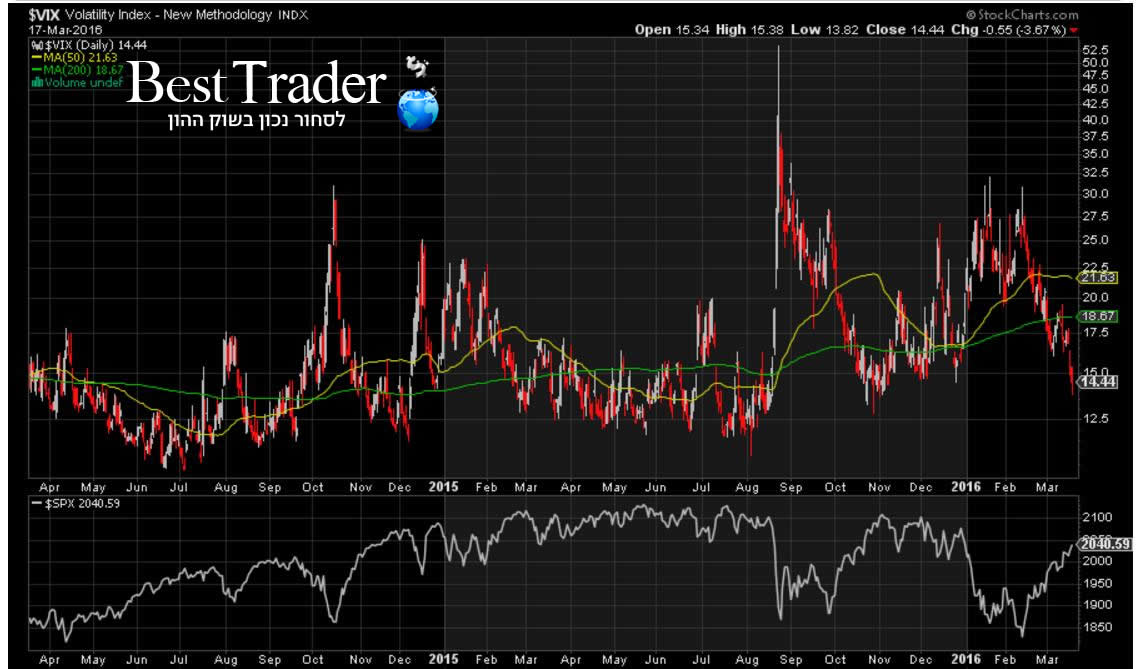The width and height of the screenshot is (1136, 669).
Task: Click the yellow MA(50) legend line marker
Action: (34, 59)
